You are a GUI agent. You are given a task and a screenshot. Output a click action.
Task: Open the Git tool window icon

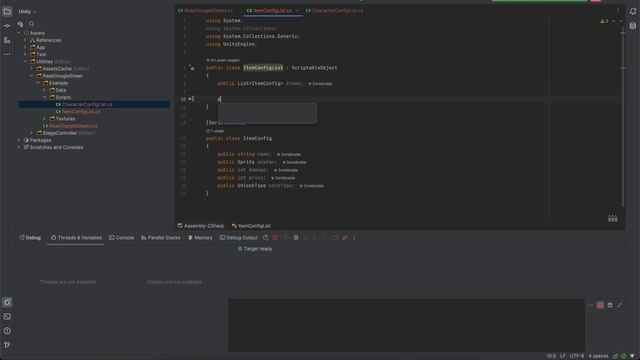pyautogui.click(x=7, y=345)
